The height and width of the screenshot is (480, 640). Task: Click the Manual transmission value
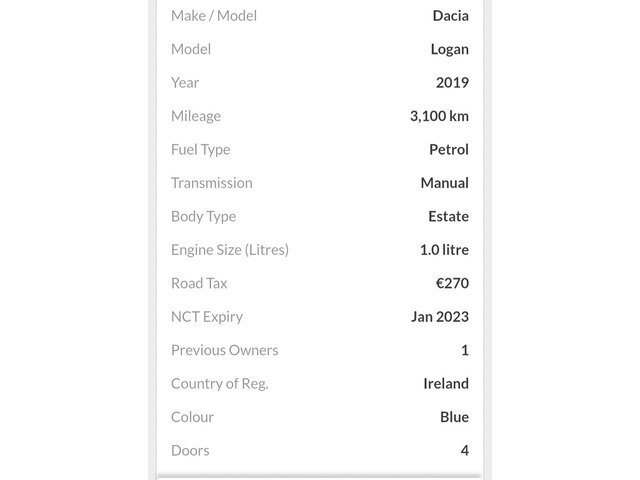click(444, 183)
